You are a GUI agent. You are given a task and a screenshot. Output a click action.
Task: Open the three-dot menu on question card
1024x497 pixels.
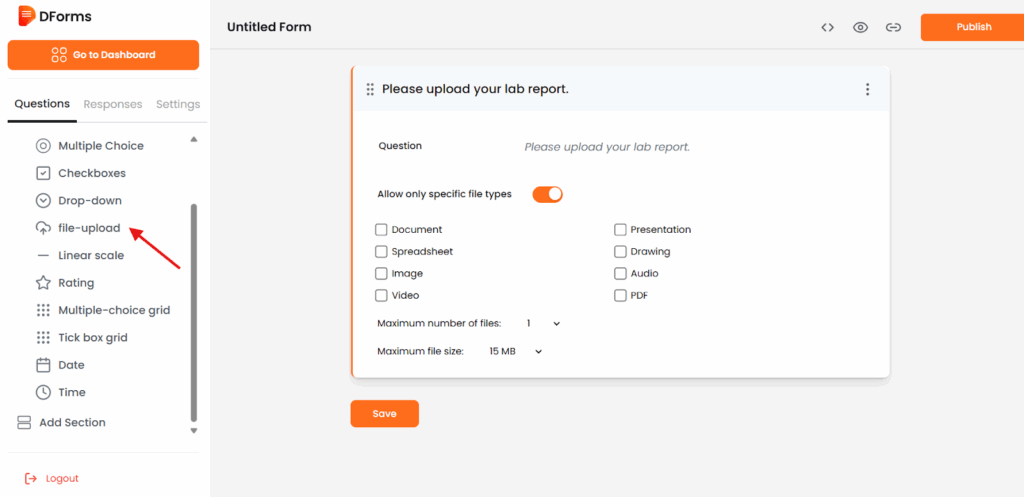(867, 89)
